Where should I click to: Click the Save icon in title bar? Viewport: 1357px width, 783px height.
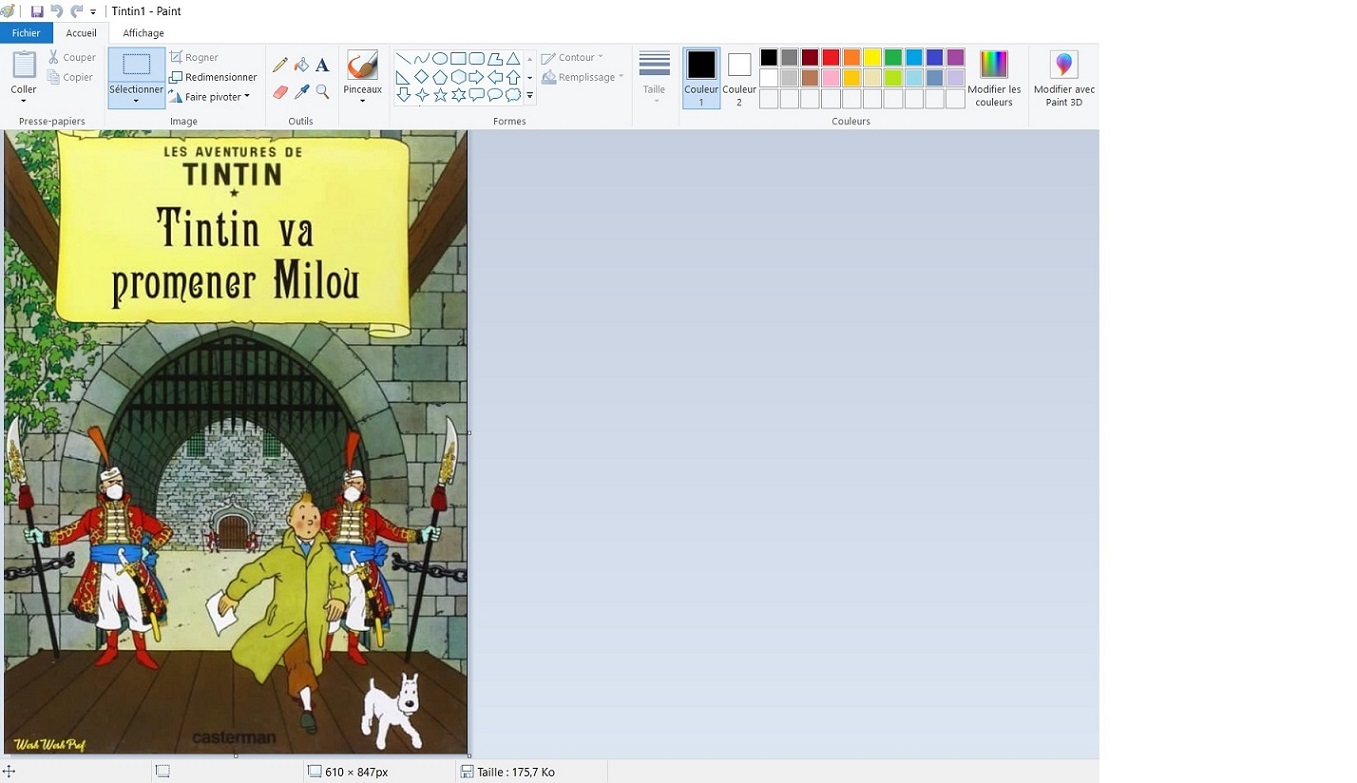(37, 11)
